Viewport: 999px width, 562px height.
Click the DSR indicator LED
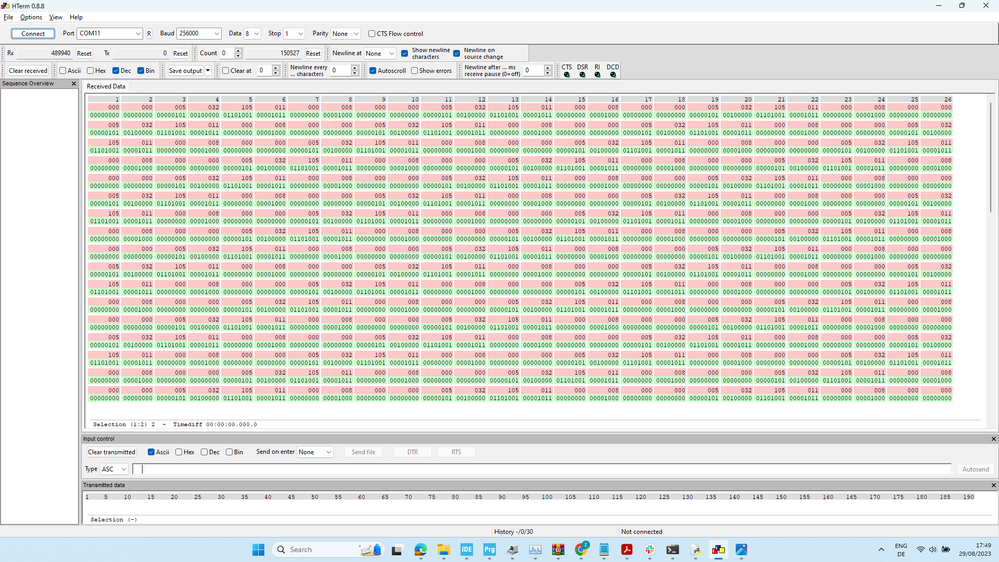tap(582, 75)
